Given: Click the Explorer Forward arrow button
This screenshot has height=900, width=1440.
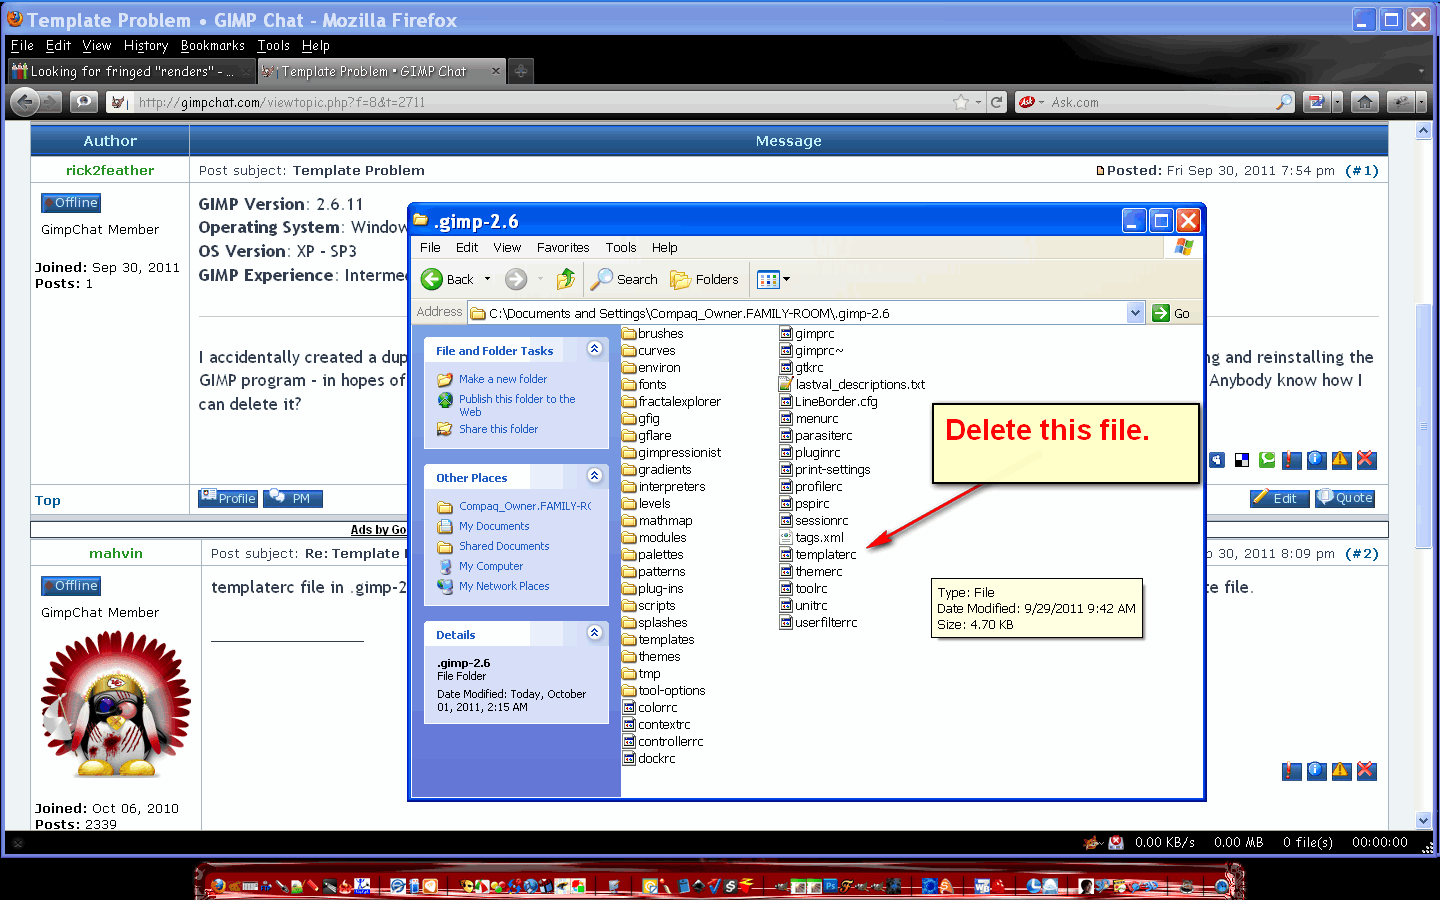Looking at the screenshot, I should [x=516, y=279].
